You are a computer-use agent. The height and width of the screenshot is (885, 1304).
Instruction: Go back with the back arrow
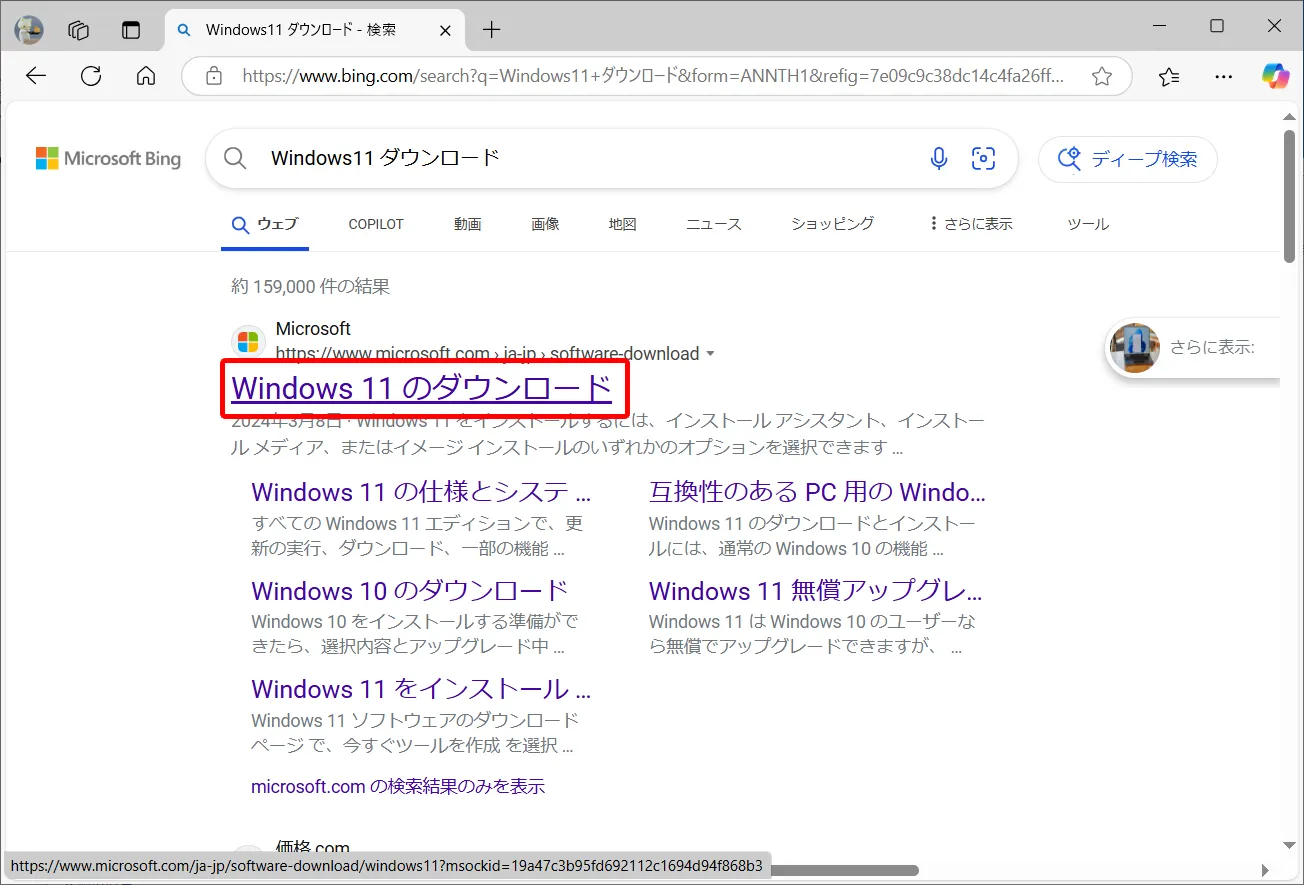pyautogui.click(x=36, y=76)
